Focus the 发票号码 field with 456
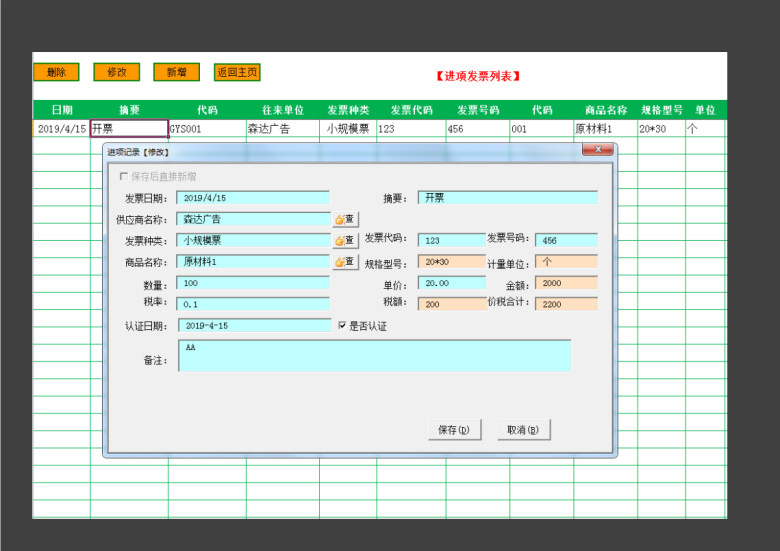The width and height of the screenshot is (780, 551). (567, 241)
